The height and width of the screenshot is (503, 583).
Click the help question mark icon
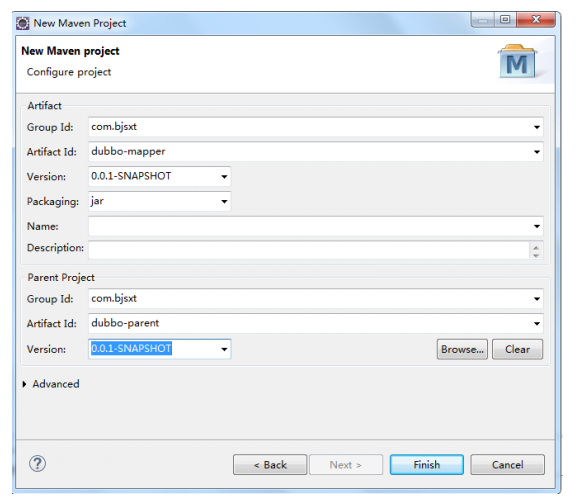coord(38,464)
